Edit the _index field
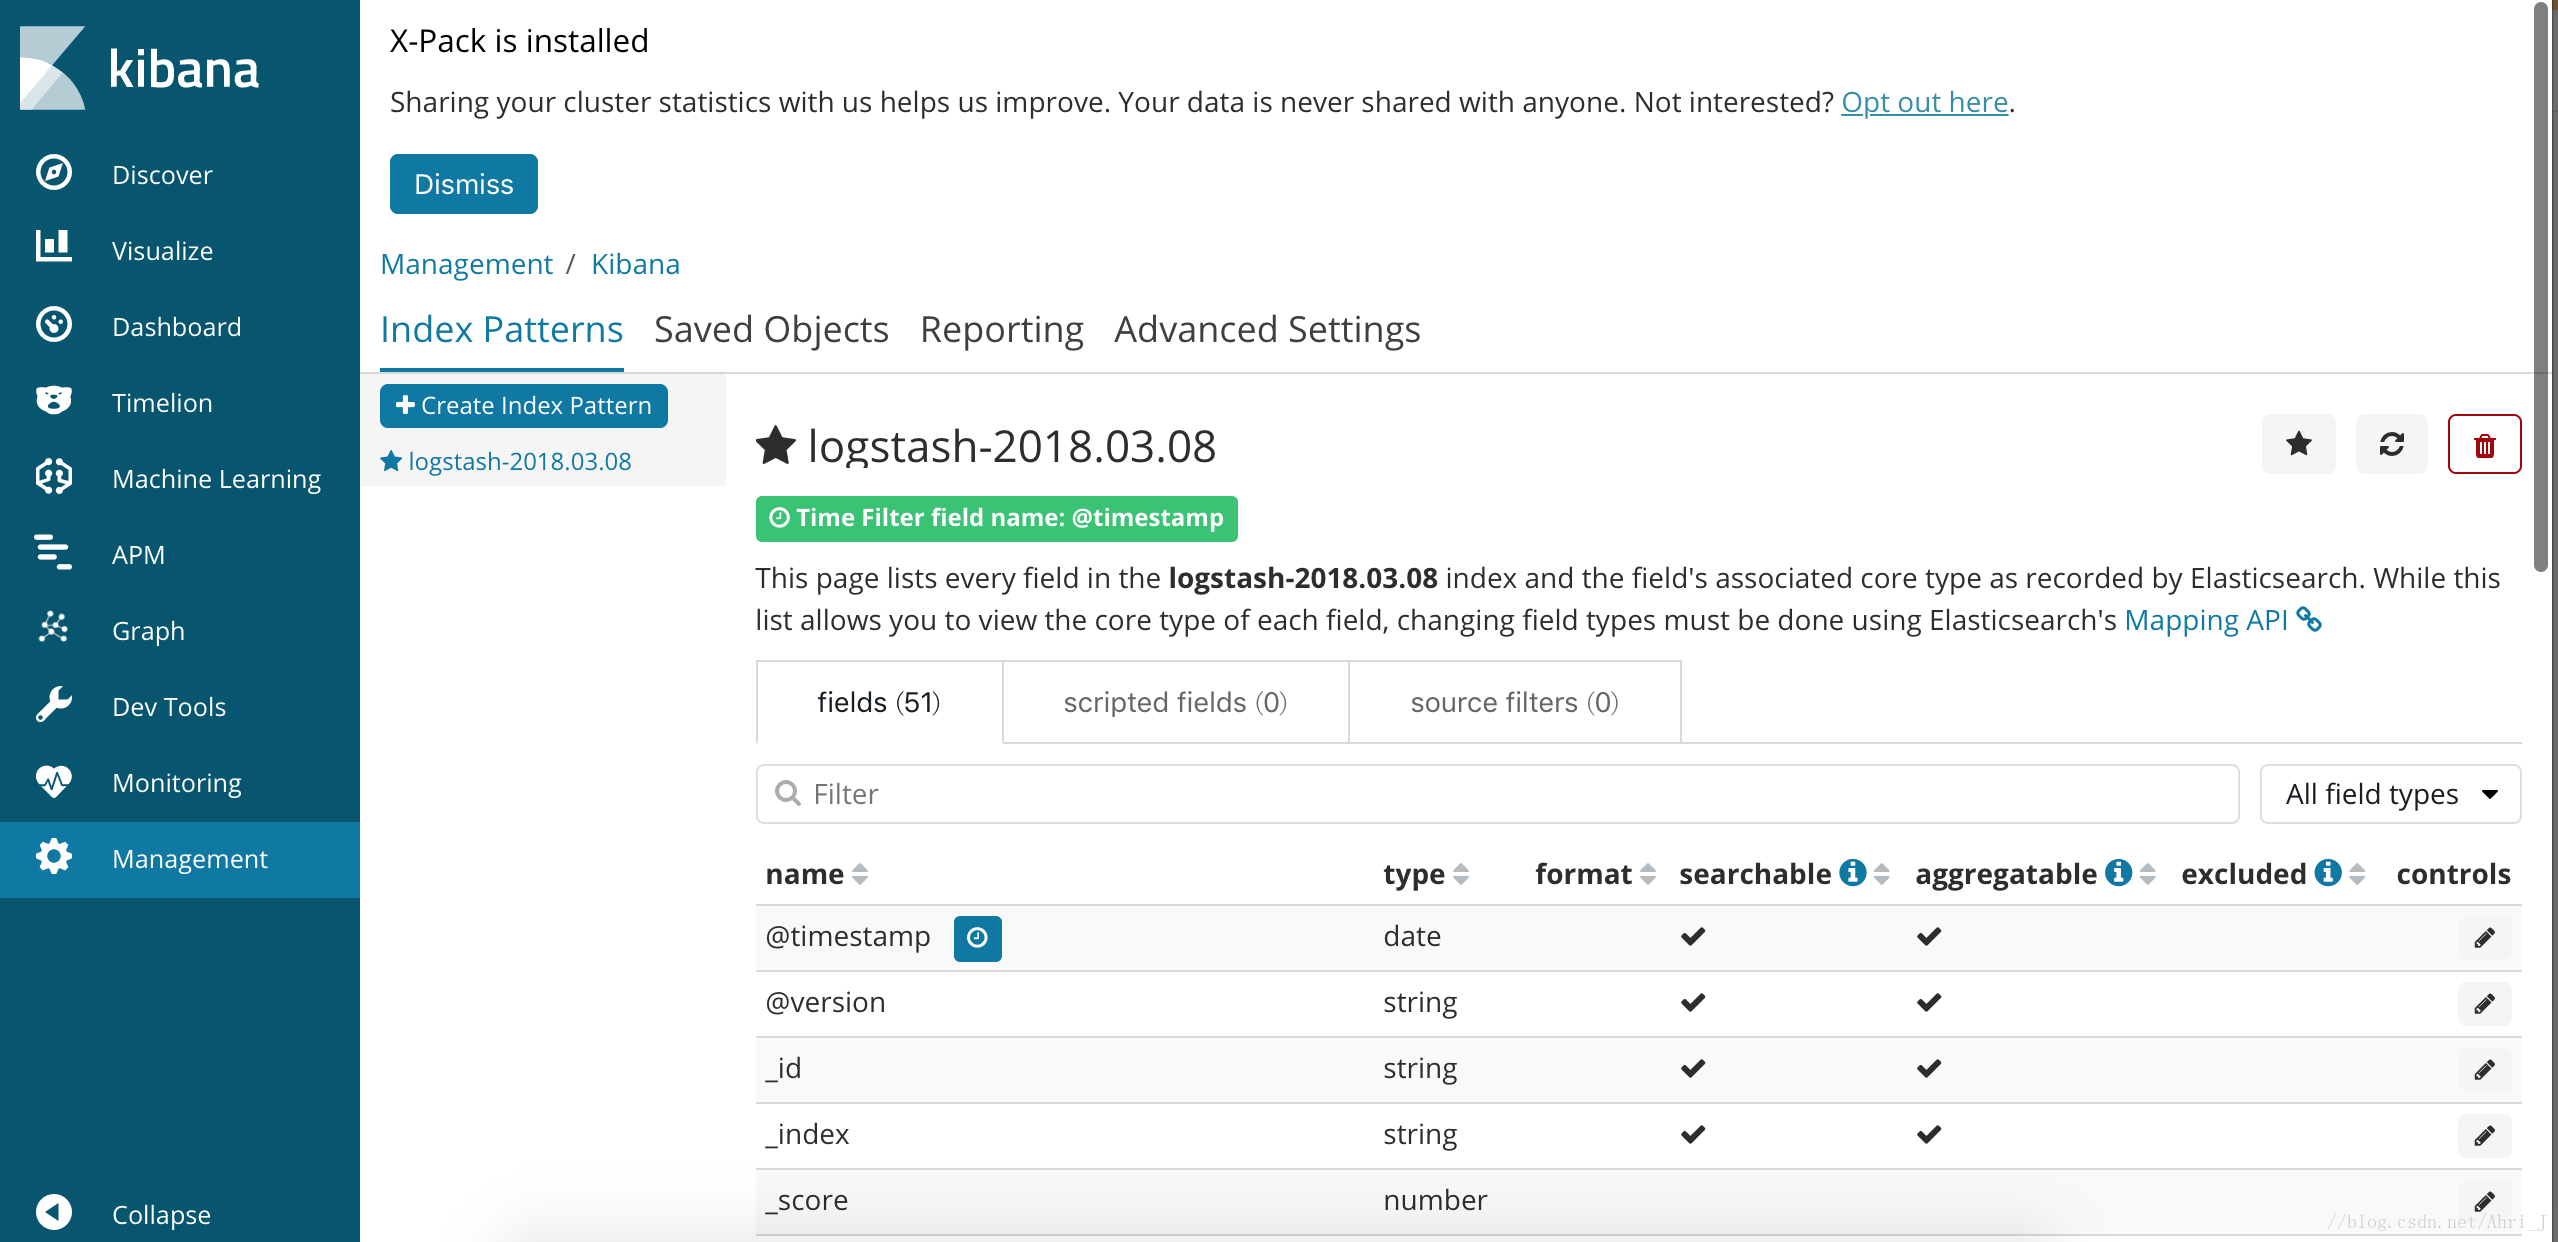2558x1242 pixels. [2485, 1136]
